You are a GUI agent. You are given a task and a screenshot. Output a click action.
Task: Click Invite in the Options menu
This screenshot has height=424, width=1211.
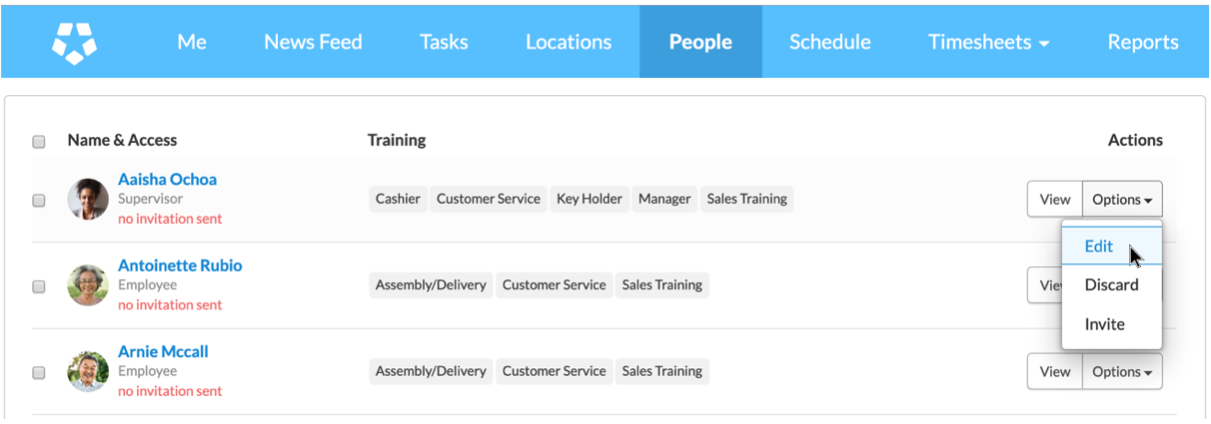click(1104, 324)
